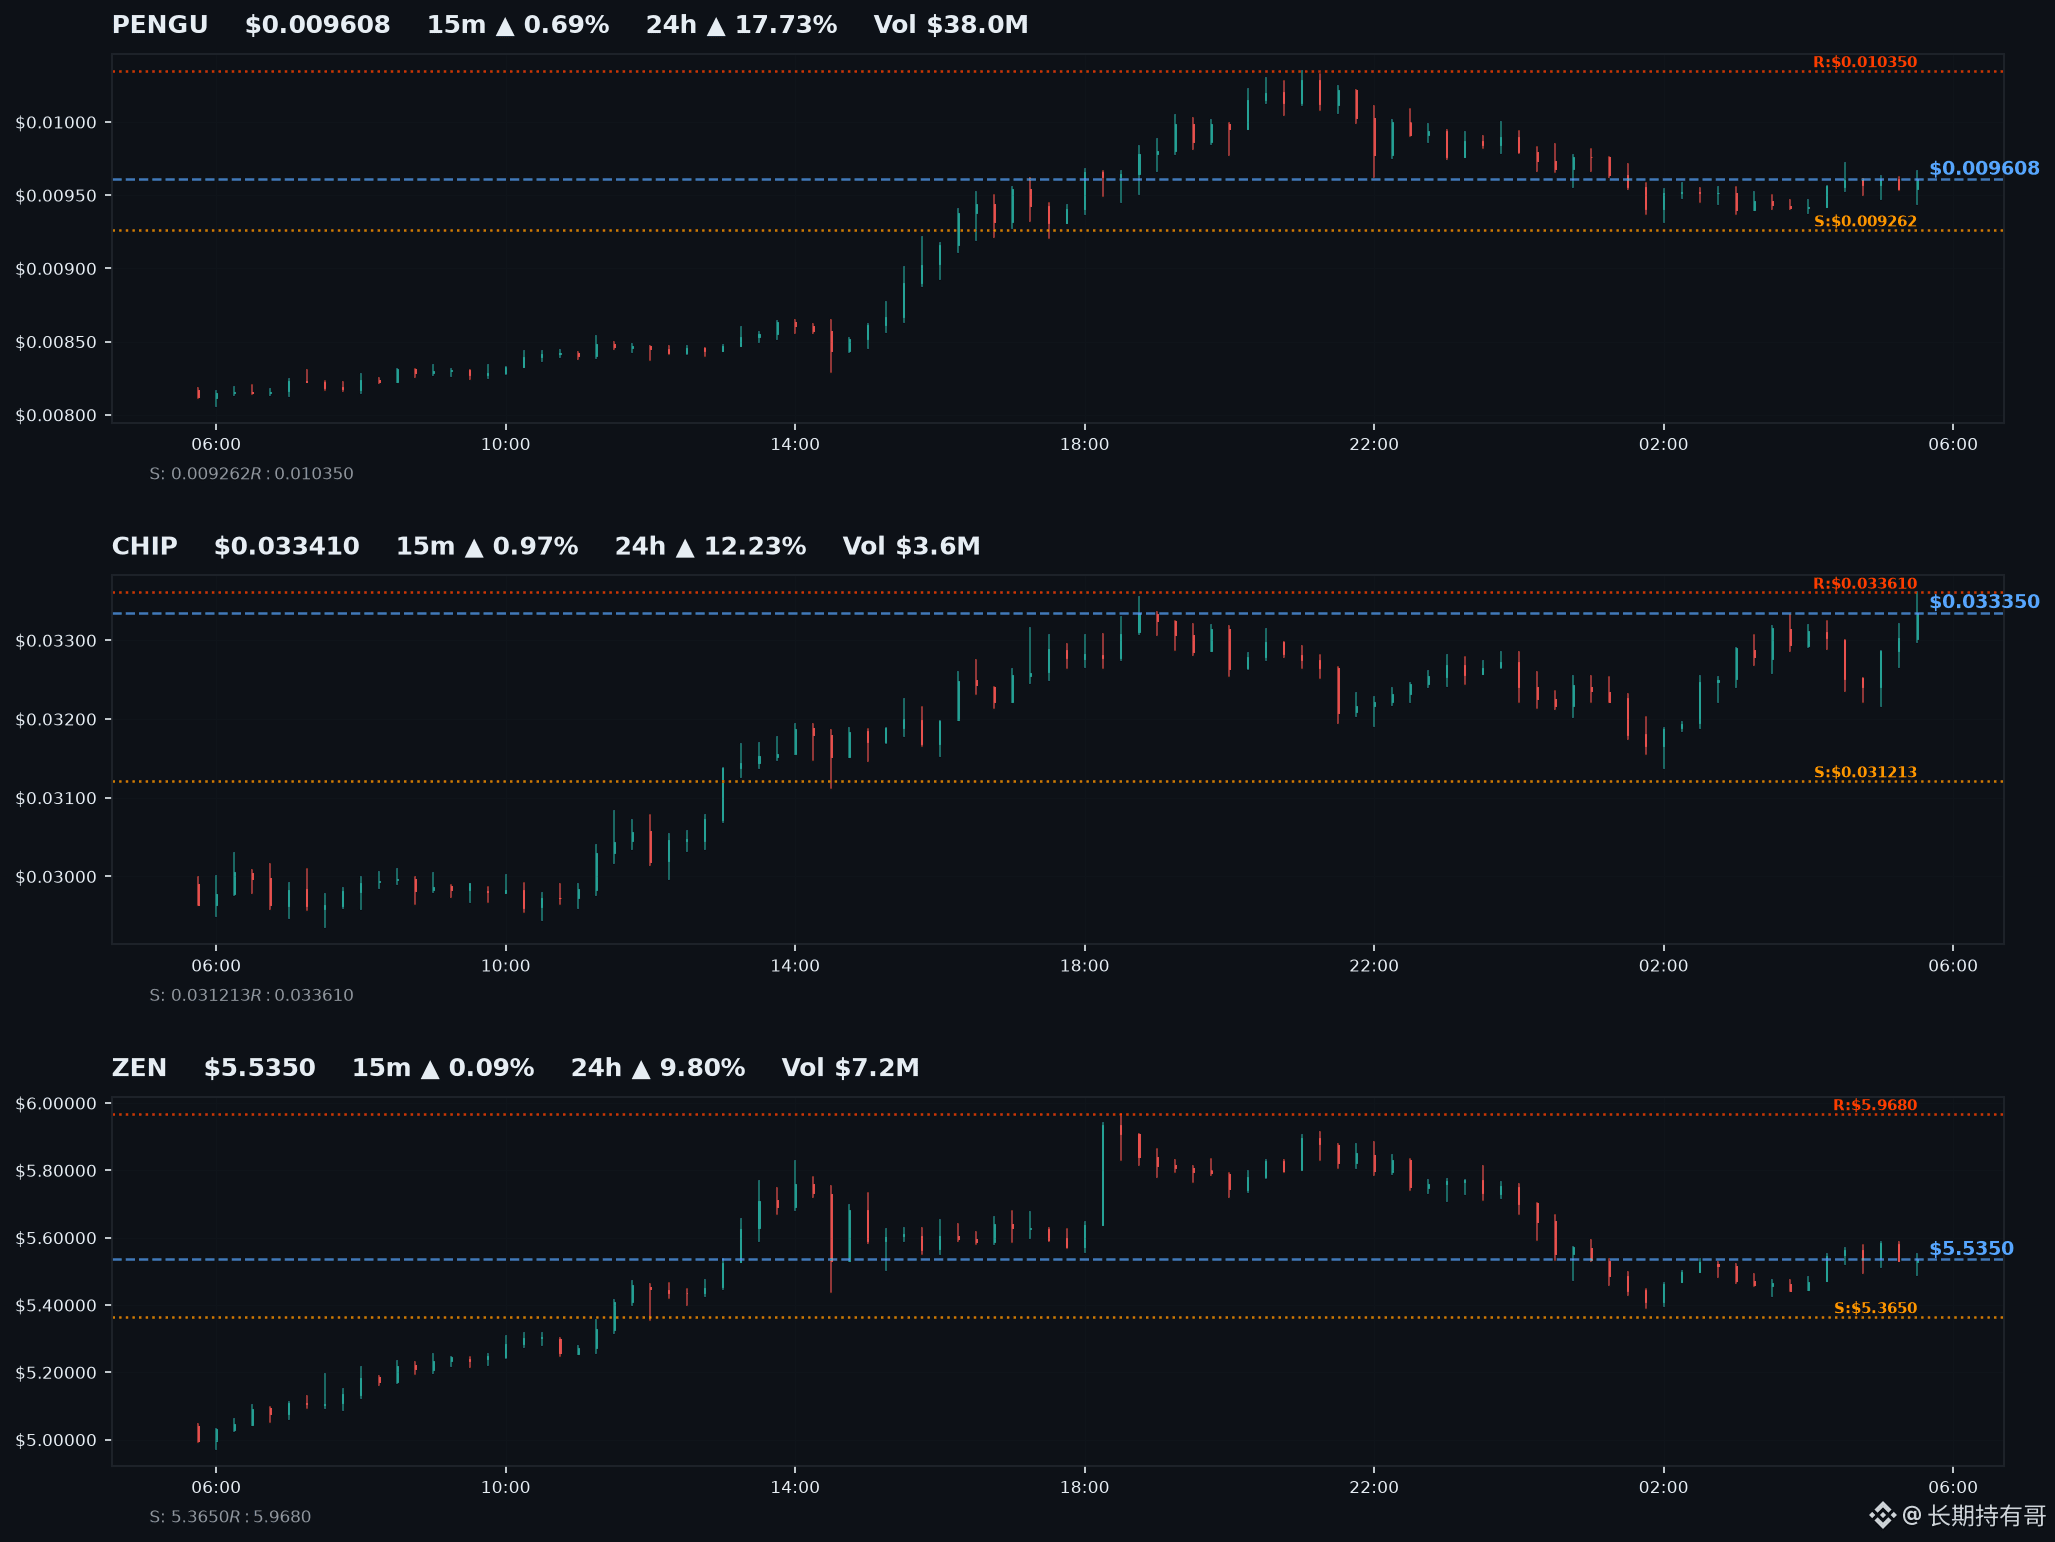Click CHIP's 24h ▲ 12.23% change
2055x1542 pixels.
coord(710,546)
